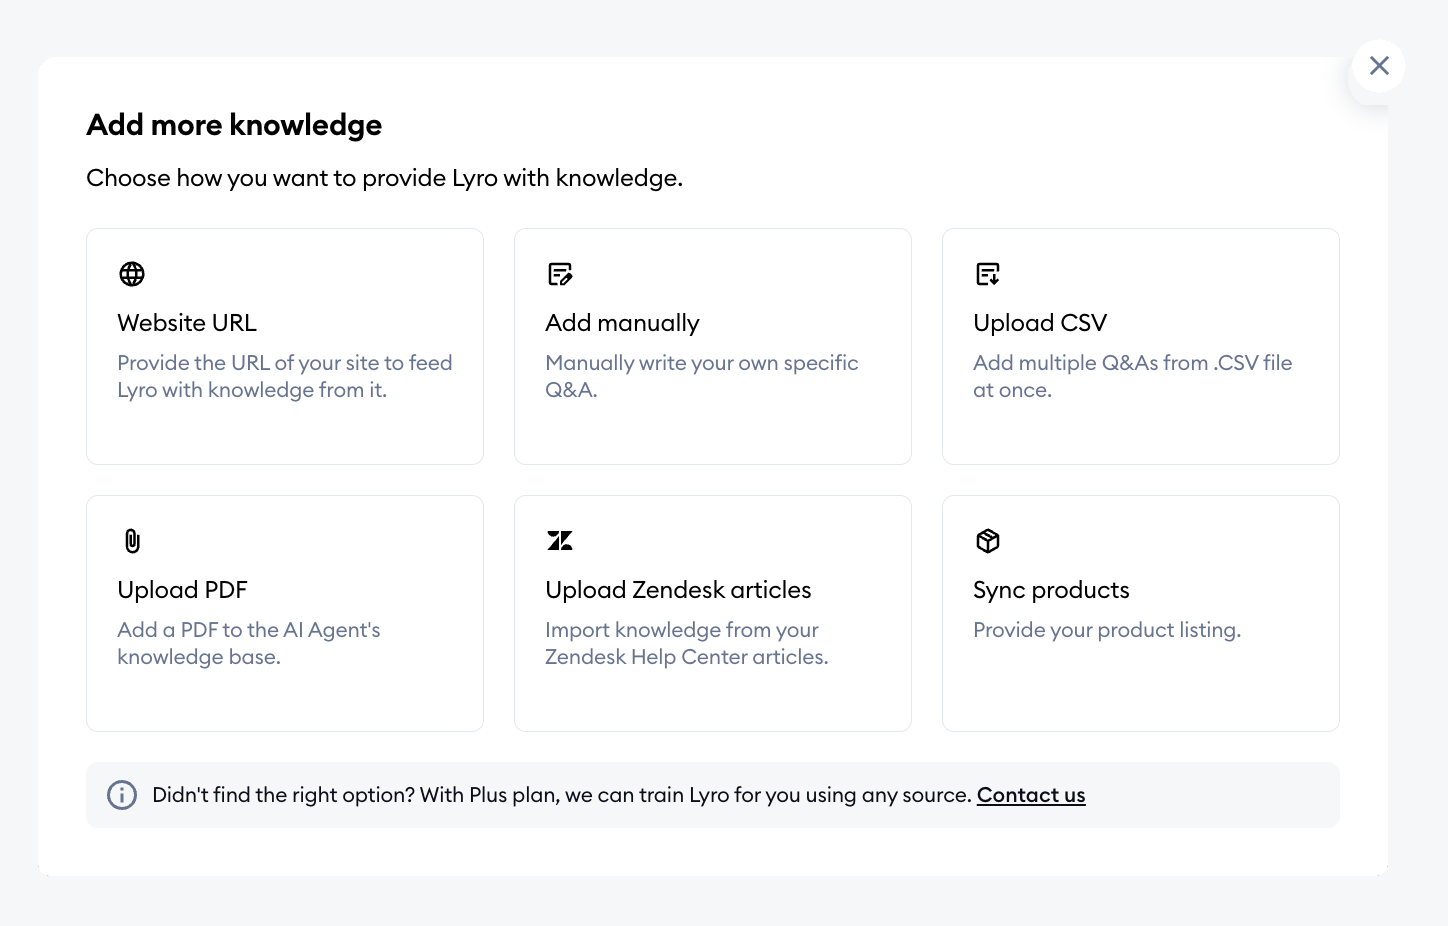The height and width of the screenshot is (926, 1448).
Task: Click the Zendesk logo icon
Action: click(560, 541)
